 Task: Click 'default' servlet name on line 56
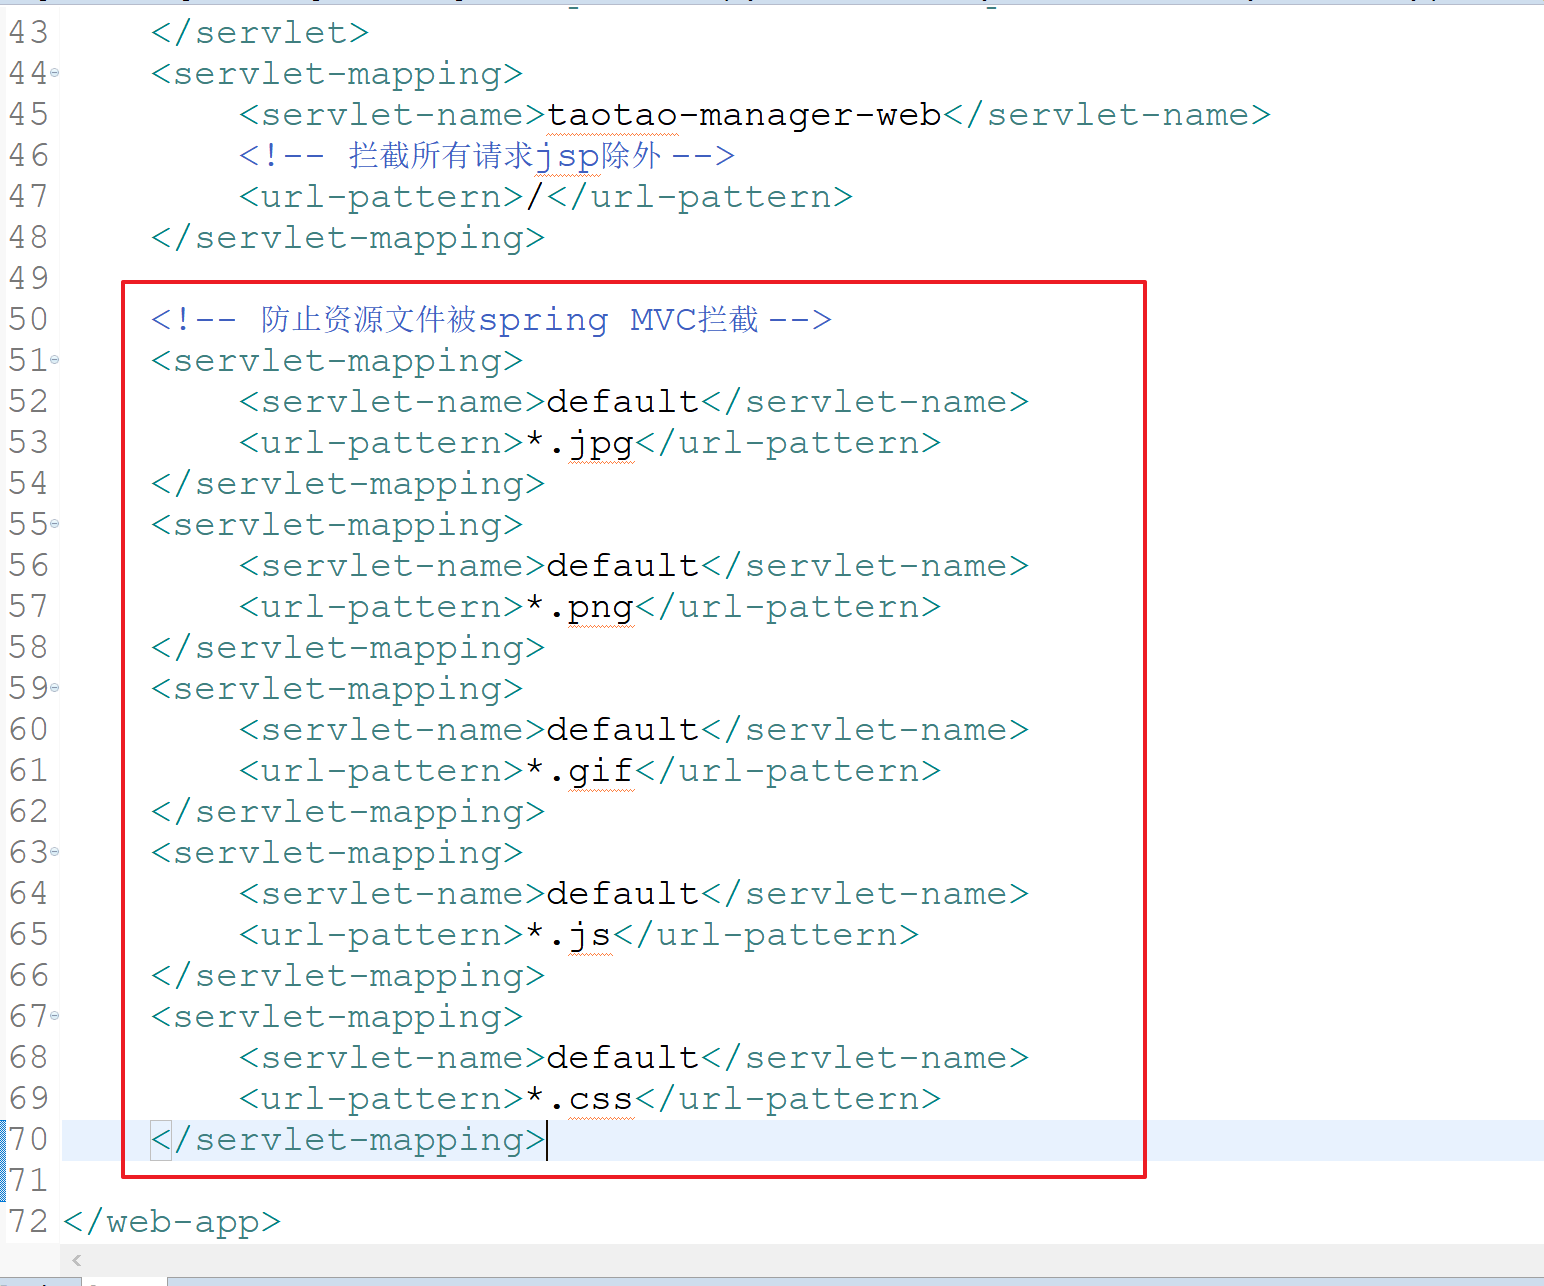(x=623, y=566)
